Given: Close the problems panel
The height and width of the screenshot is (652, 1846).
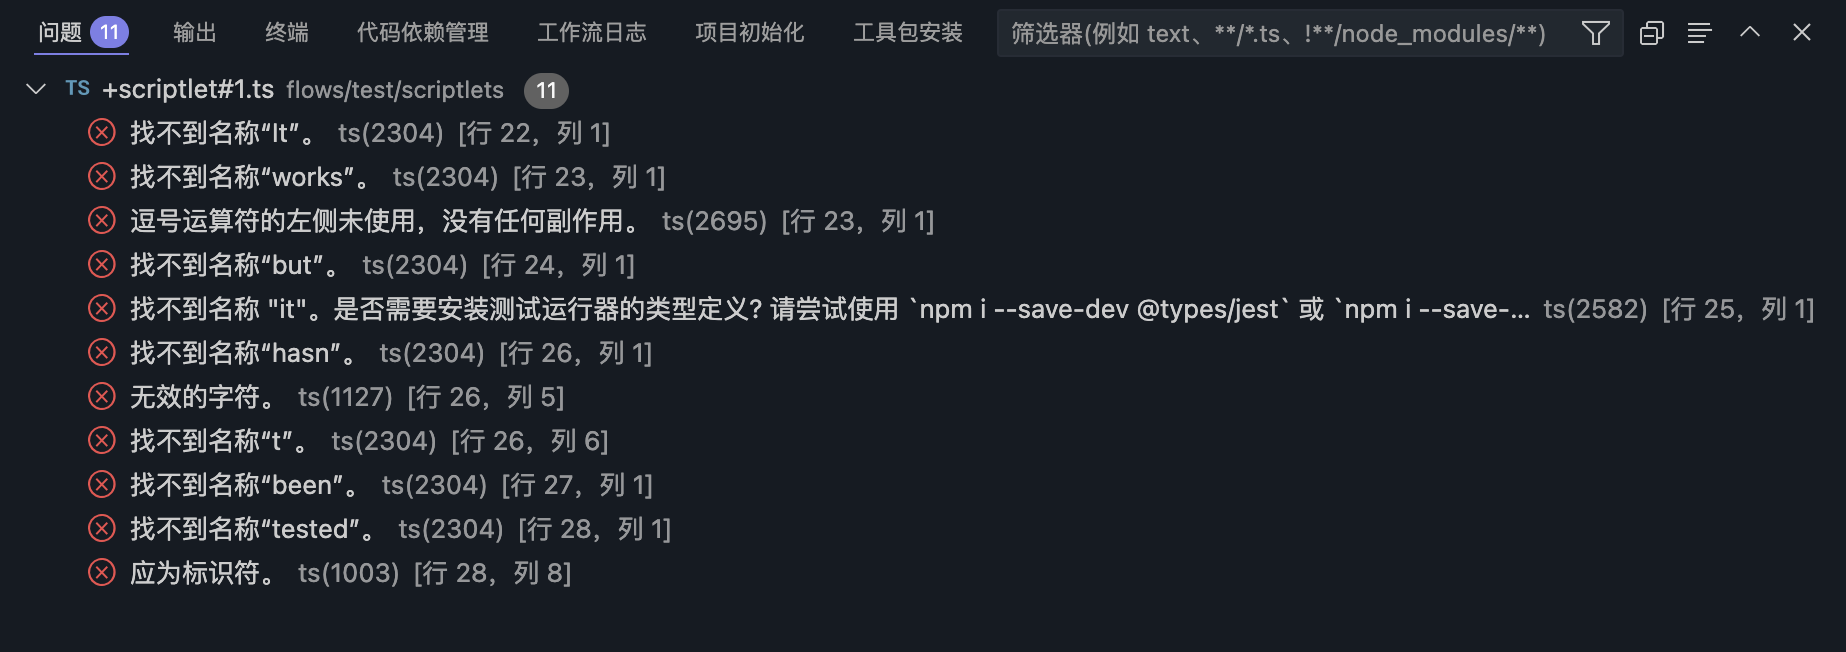Looking at the screenshot, I should tap(1802, 32).
